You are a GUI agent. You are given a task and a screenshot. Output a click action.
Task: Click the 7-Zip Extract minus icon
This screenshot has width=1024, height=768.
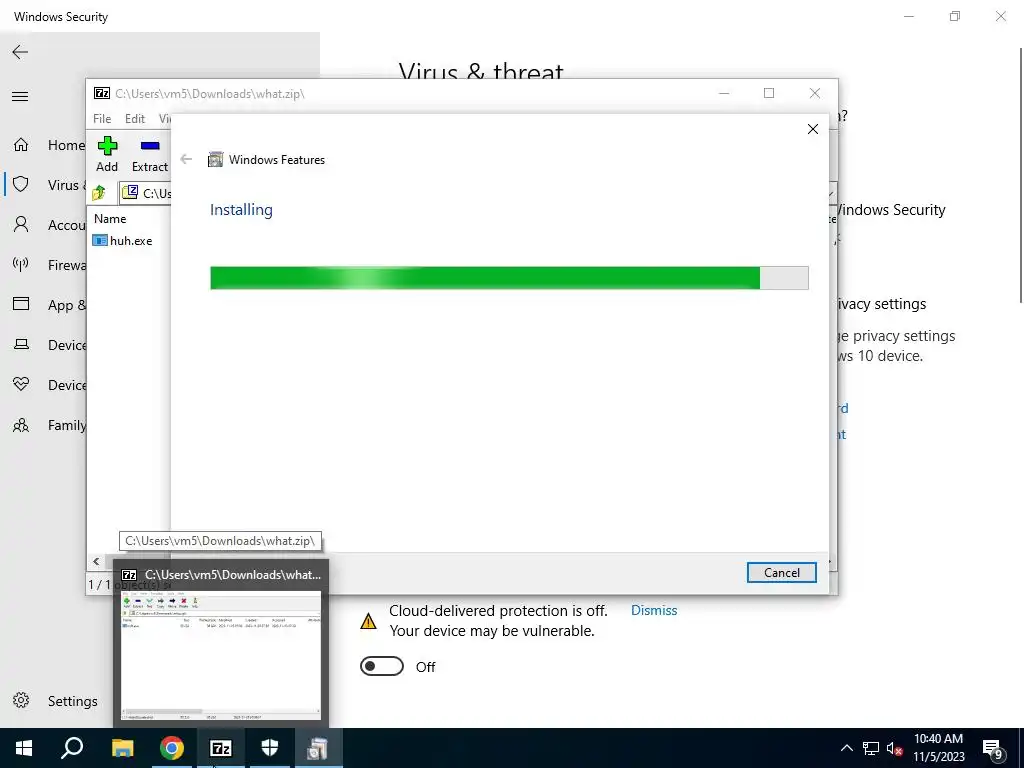150,146
